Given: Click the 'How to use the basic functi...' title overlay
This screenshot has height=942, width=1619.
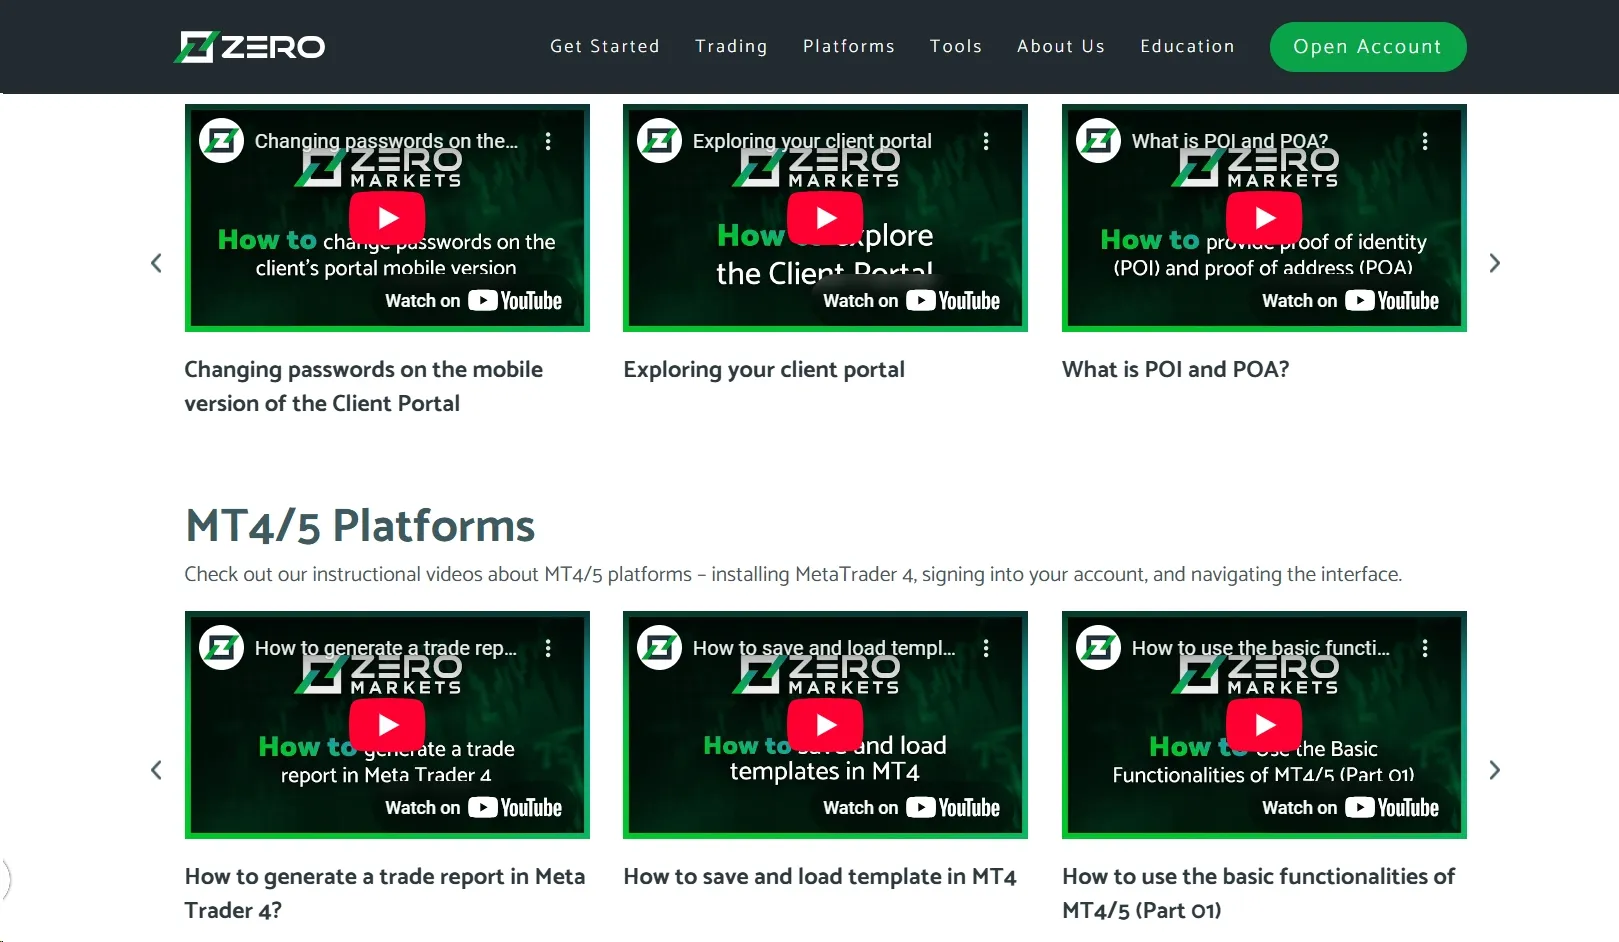Looking at the screenshot, I should (x=1261, y=648).
